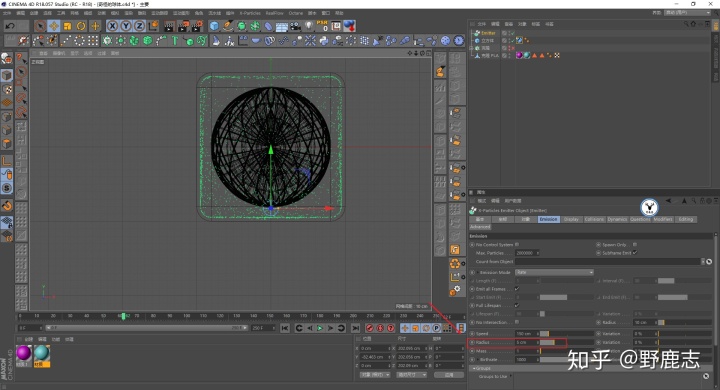Click the Birthrate slider
This screenshot has width=720, height=390.
(x=567, y=360)
